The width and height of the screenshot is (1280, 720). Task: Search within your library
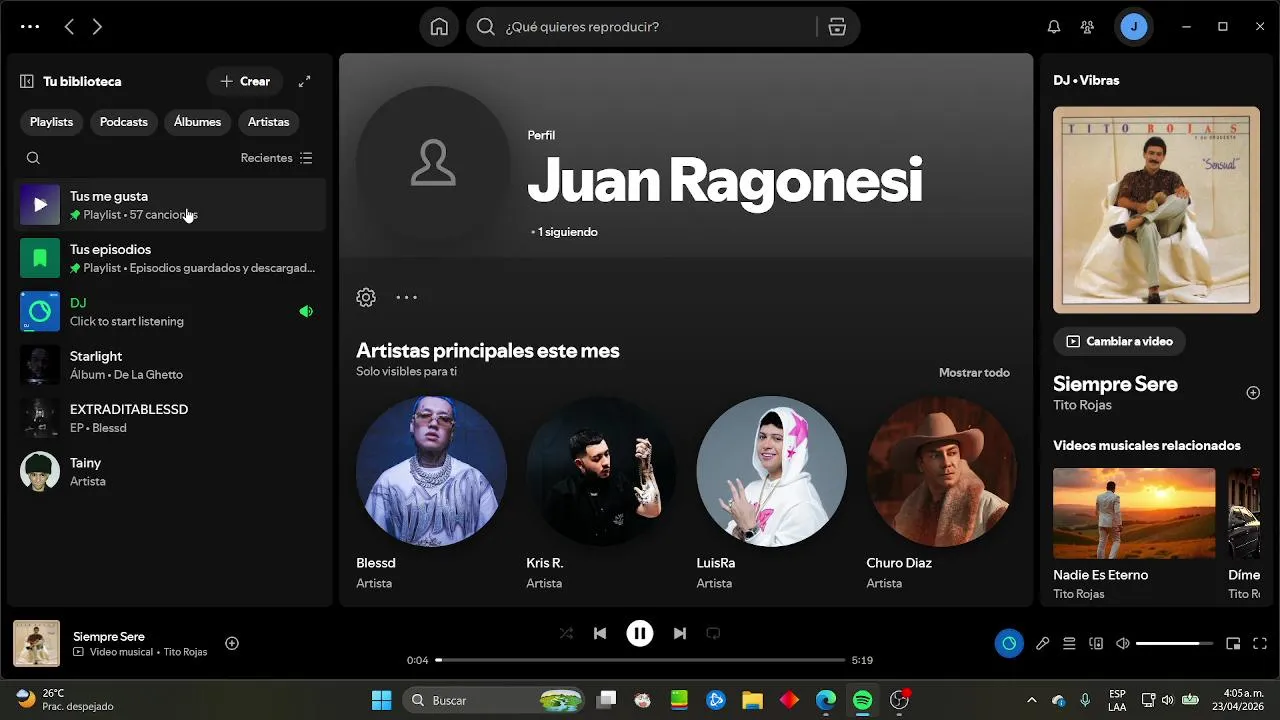[x=33, y=158]
